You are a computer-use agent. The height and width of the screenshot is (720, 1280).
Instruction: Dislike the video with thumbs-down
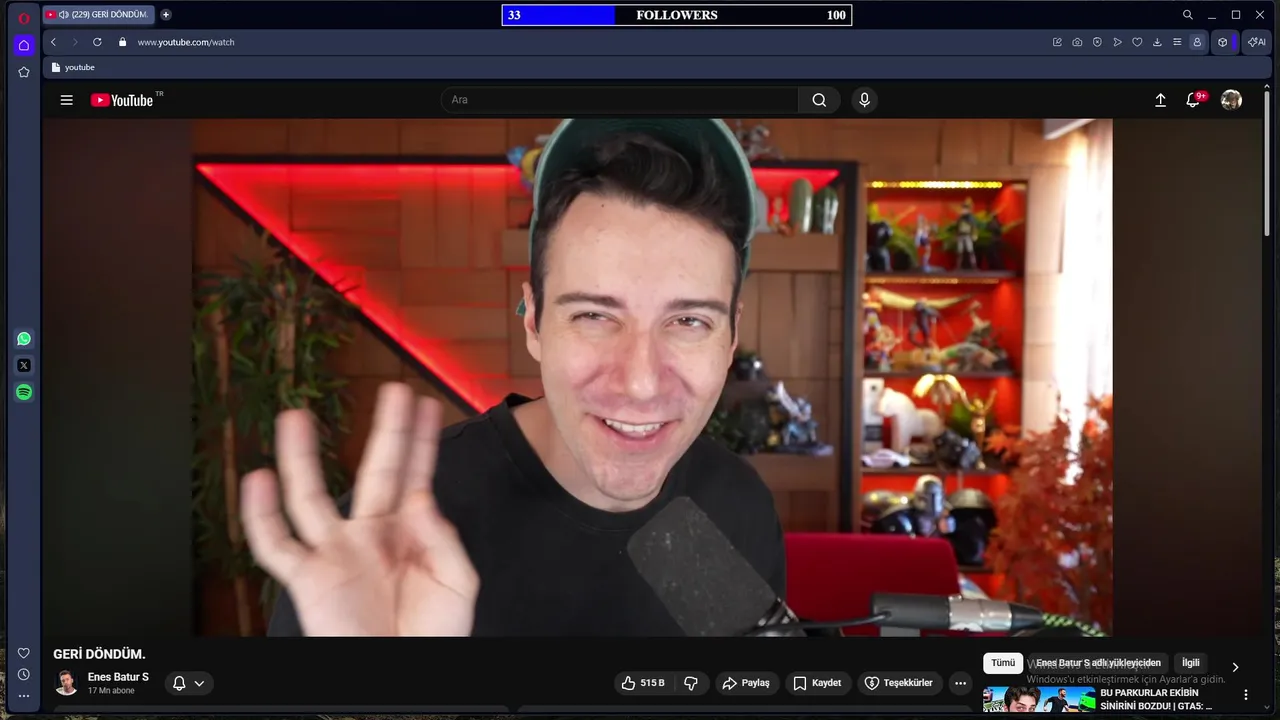coord(691,683)
